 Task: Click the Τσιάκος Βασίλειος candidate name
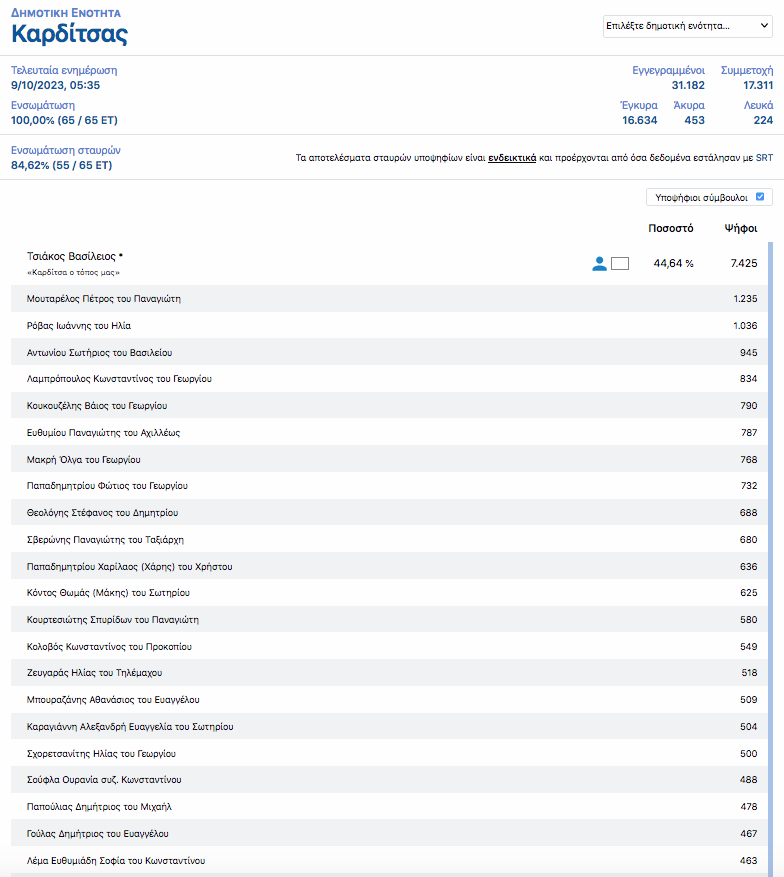tap(72, 257)
